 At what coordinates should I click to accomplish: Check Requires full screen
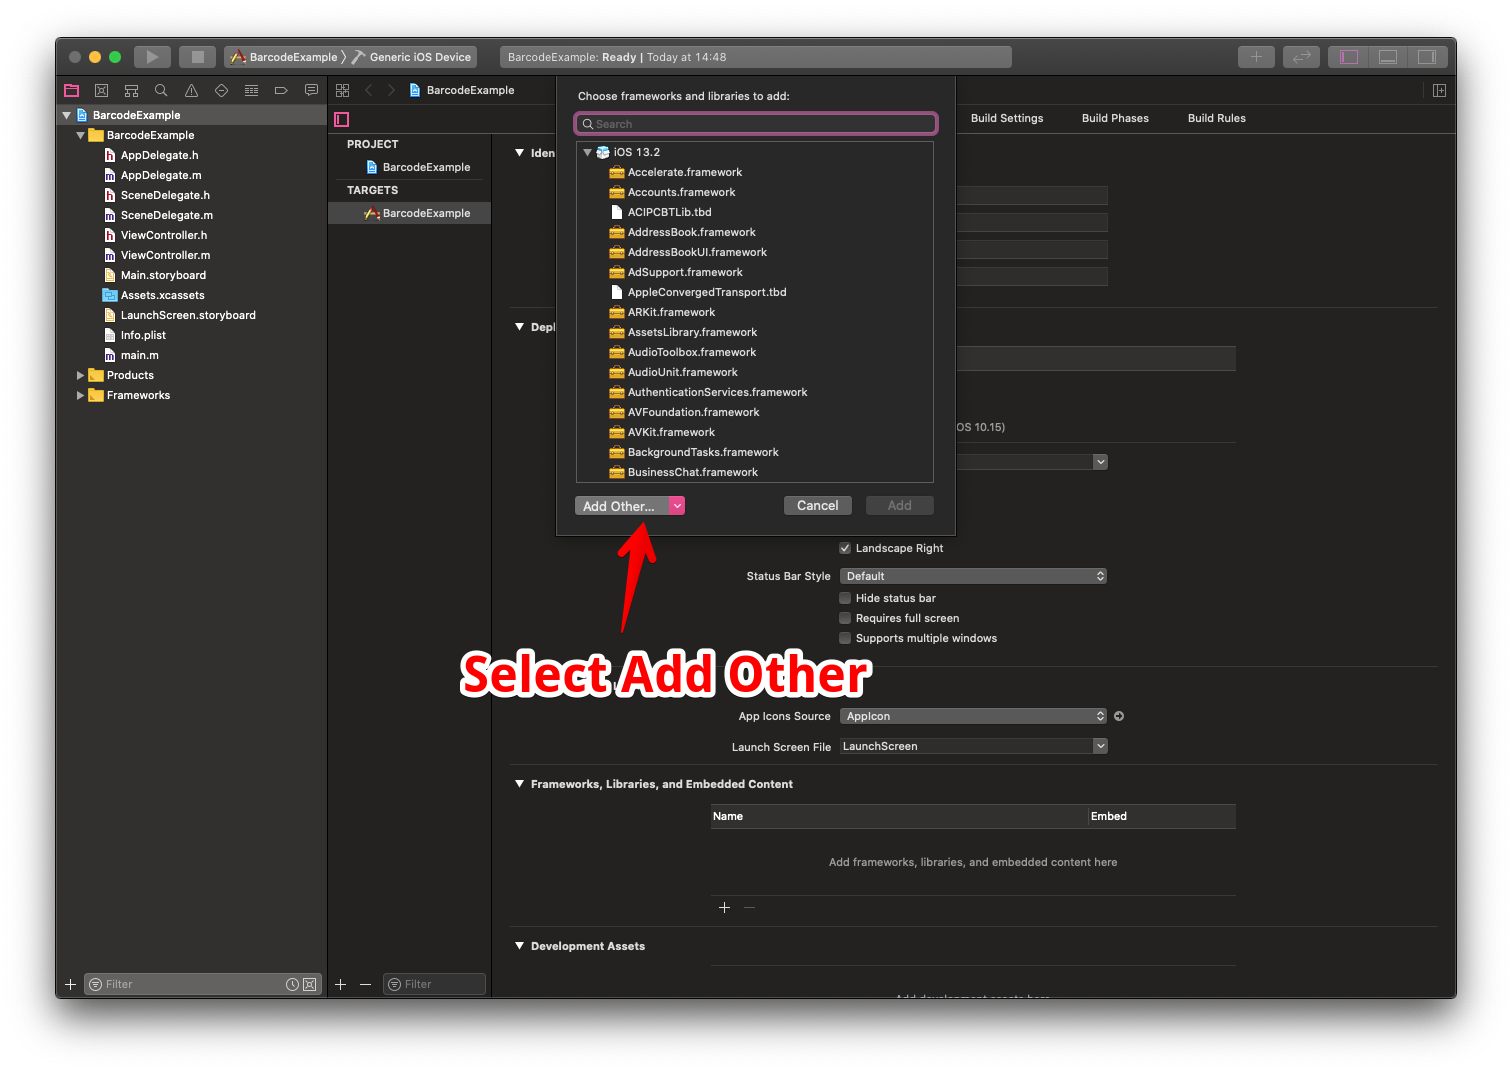tap(845, 618)
